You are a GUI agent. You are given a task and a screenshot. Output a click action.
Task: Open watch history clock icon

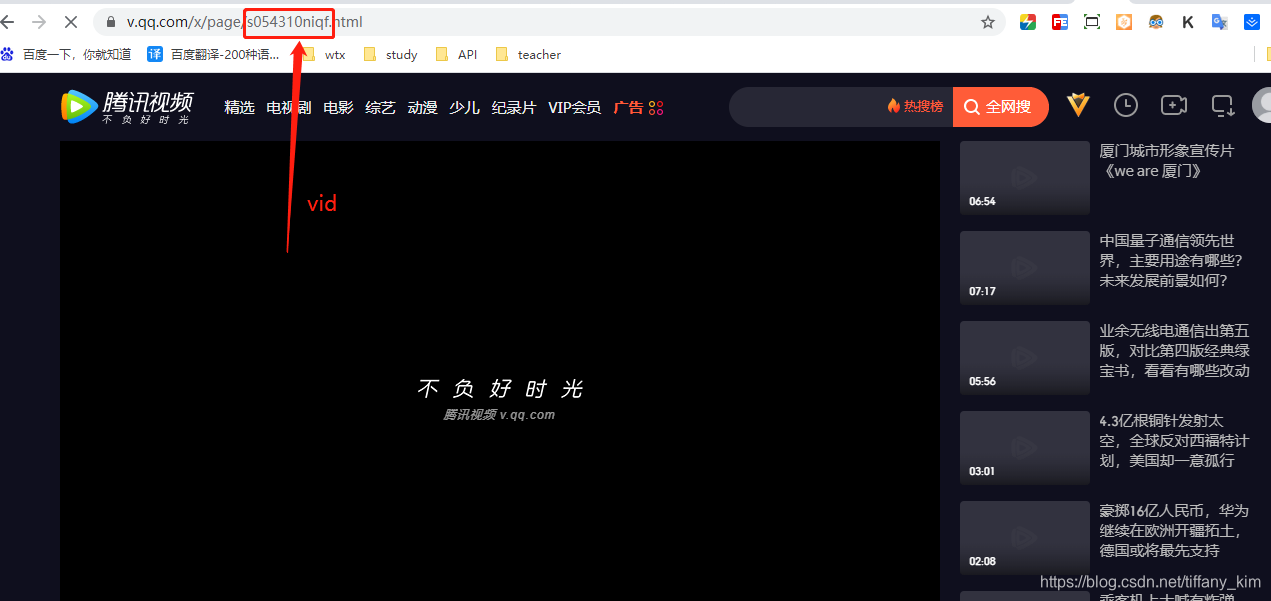click(1126, 105)
